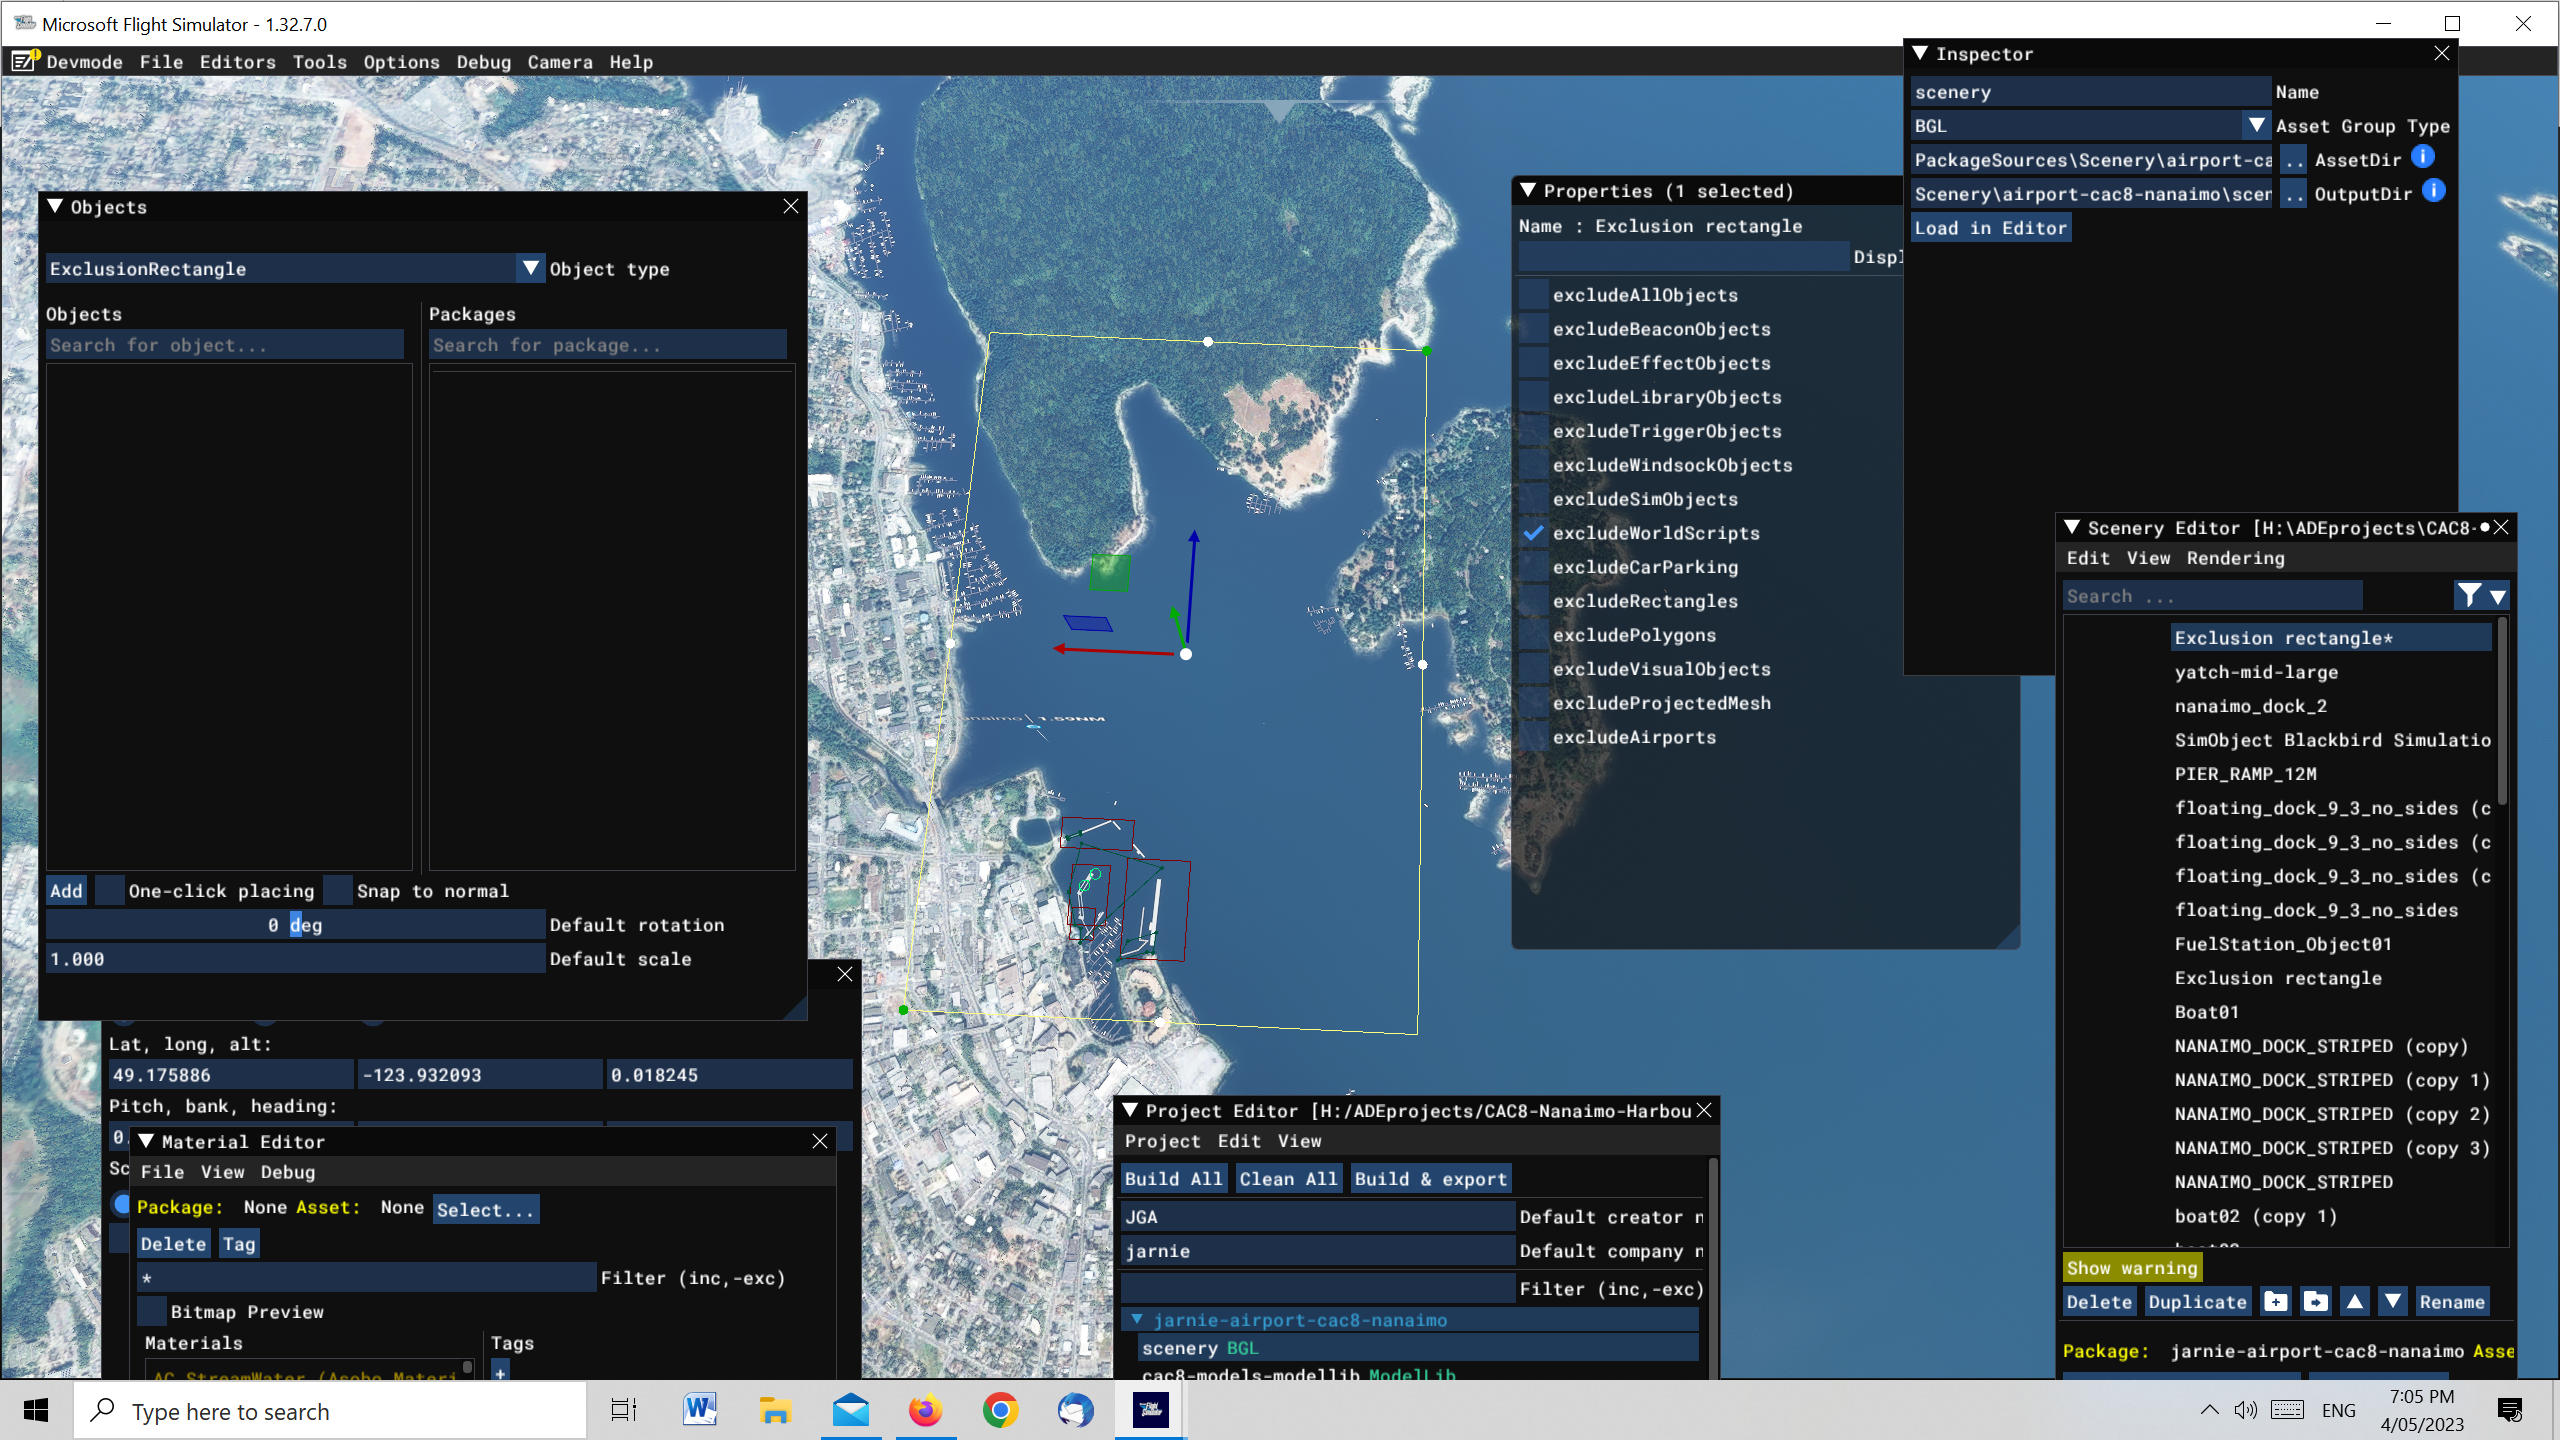This screenshot has width=2560, height=1440.
Task: Open Google Chrome from the taskbar
Action: 1000,1410
